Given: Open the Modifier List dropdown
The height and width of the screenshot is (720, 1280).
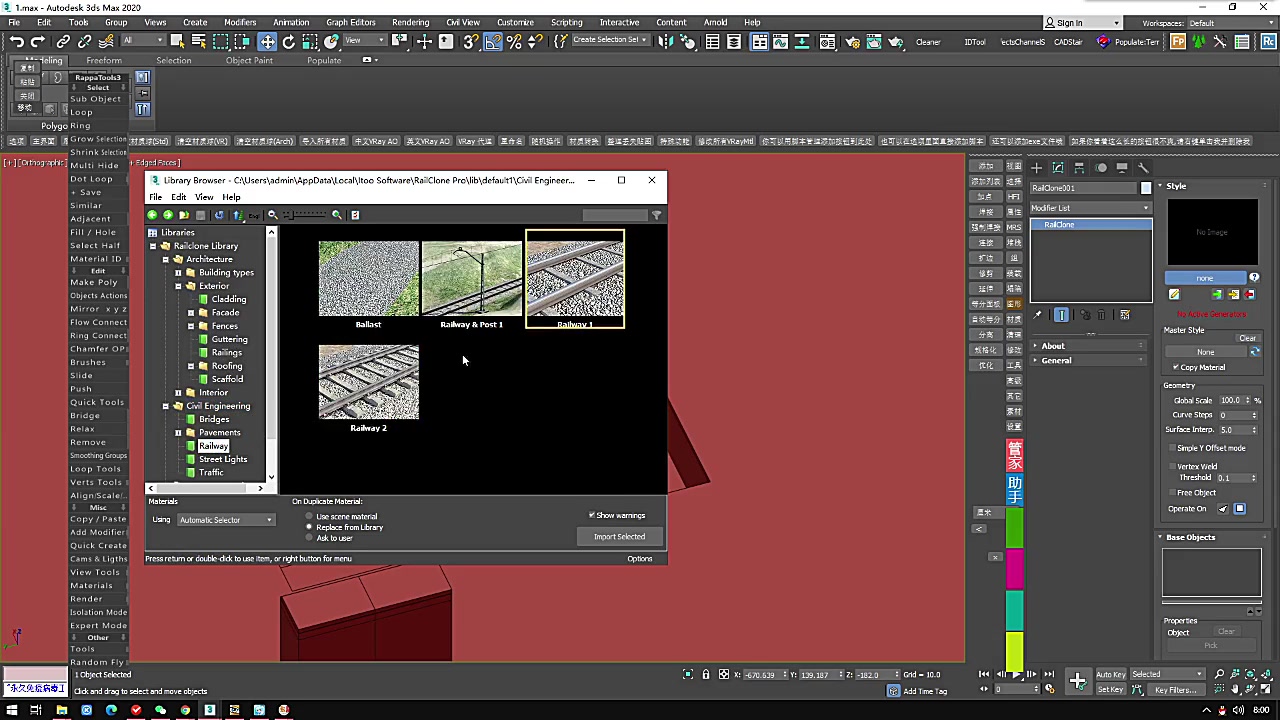Looking at the screenshot, I should click(x=1090, y=208).
